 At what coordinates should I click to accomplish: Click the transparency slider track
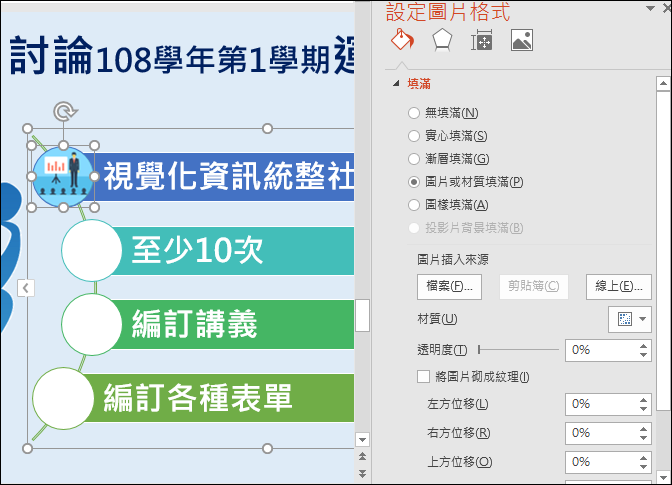click(x=519, y=350)
